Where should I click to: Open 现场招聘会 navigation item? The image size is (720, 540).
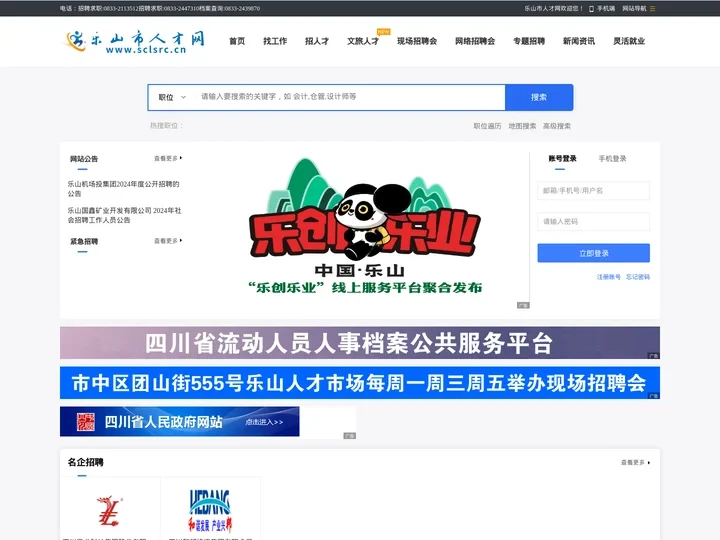(x=417, y=41)
